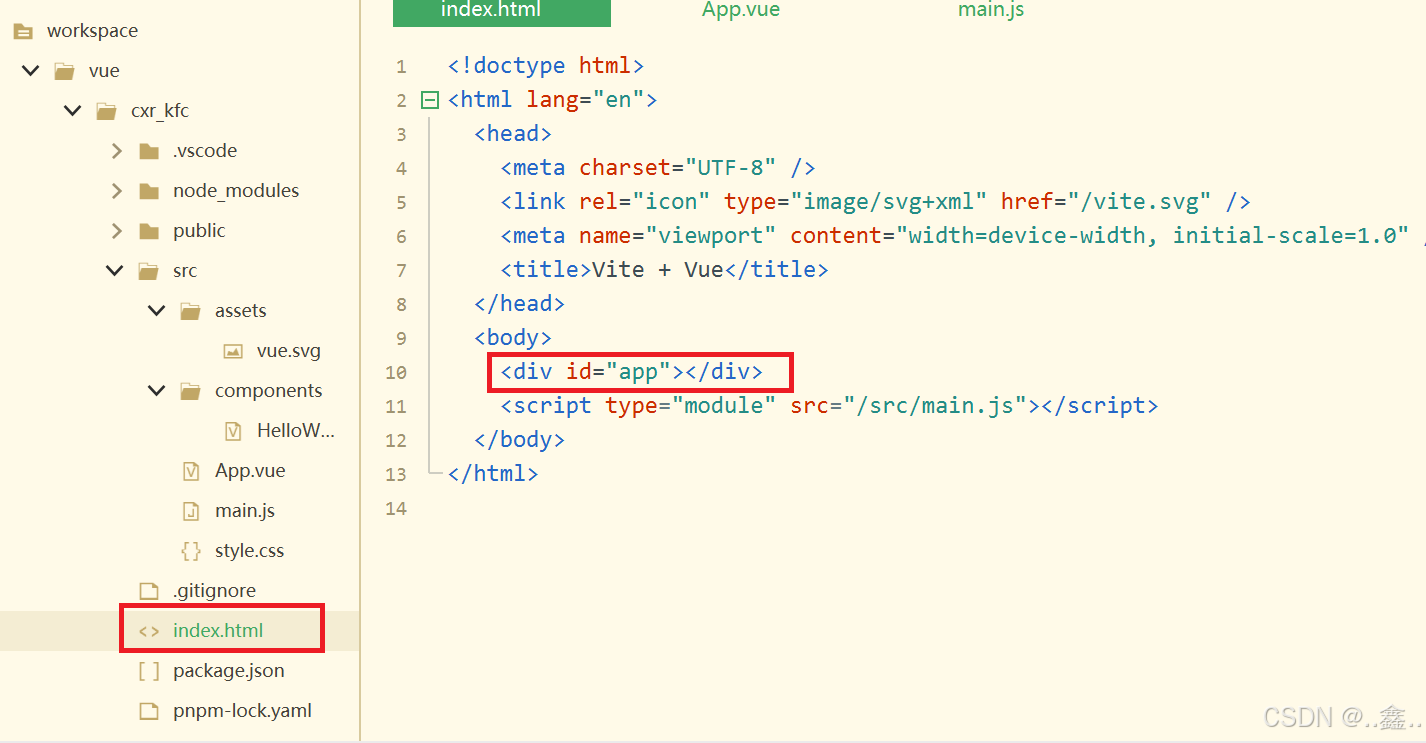
Task: Click the assets folder icon
Action: click(190, 311)
